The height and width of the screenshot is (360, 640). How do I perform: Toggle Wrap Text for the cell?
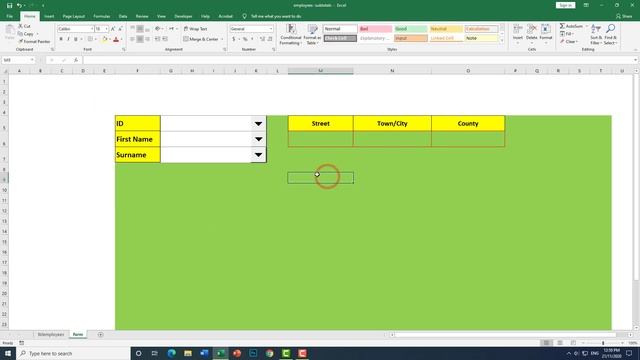[x=196, y=29]
